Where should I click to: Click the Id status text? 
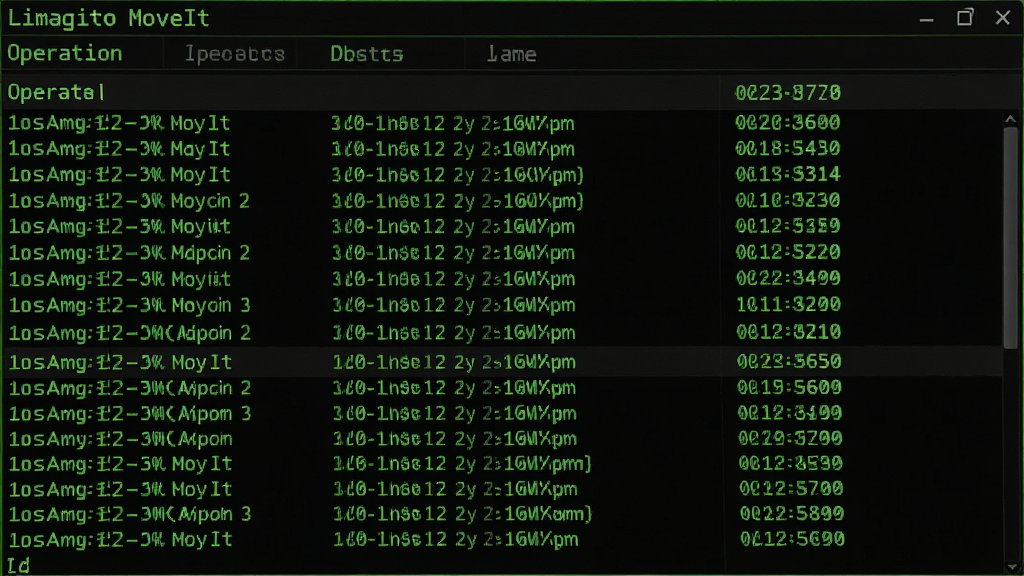(x=18, y=566)
